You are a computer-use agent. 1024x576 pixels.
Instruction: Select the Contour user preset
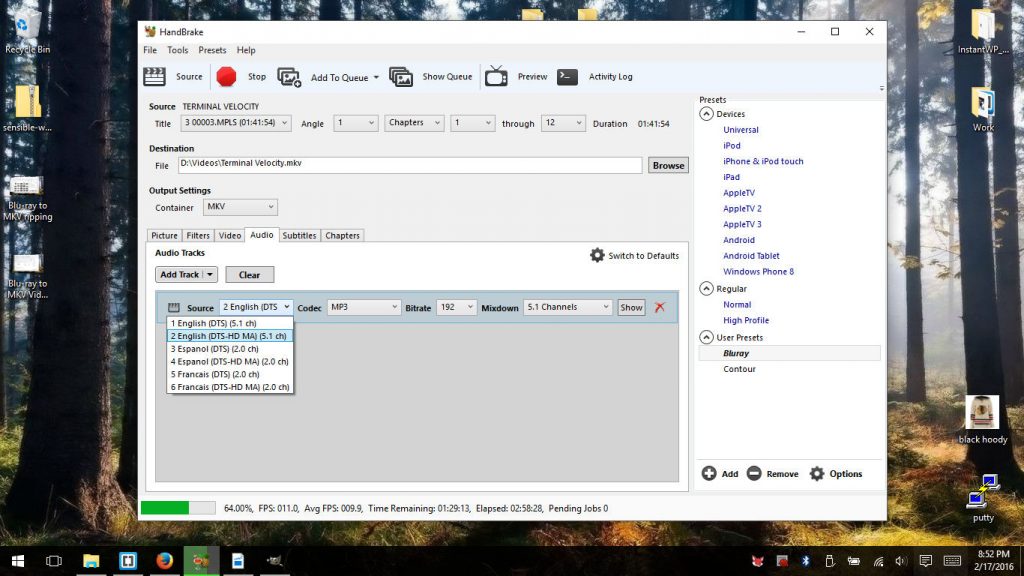pyautogui.click(x=739, y=369)
